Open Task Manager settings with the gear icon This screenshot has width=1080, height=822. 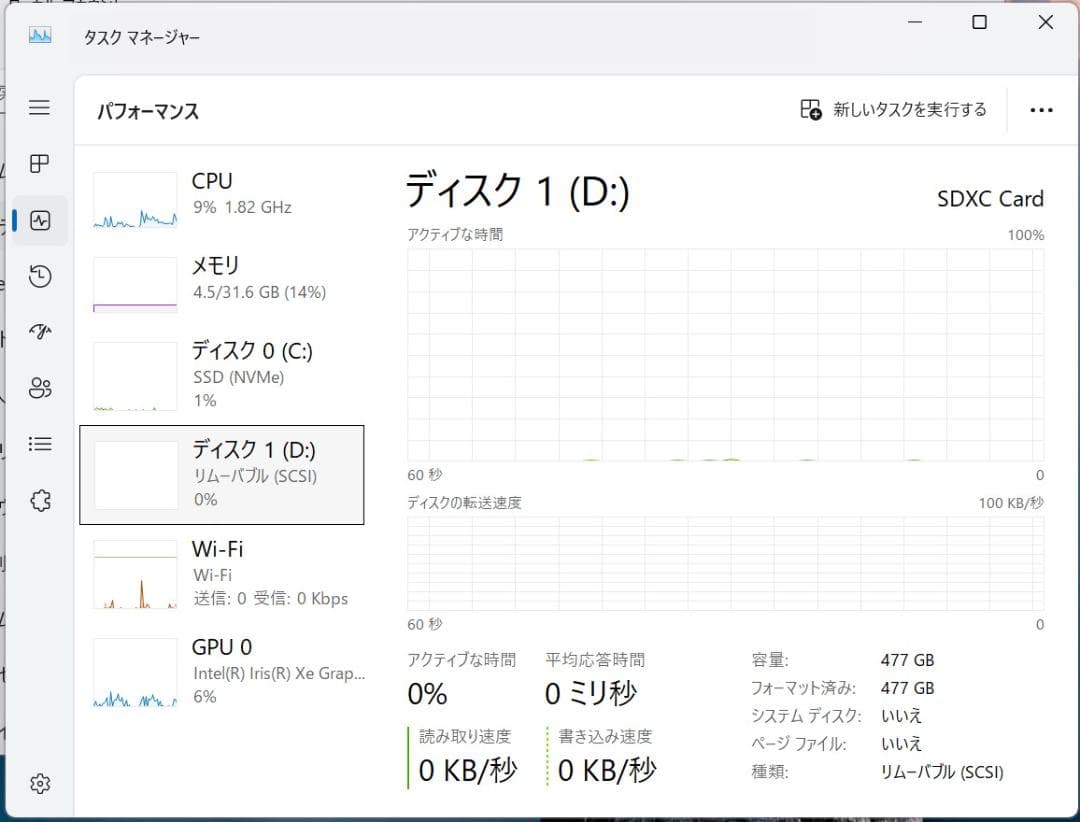click(x=40, y=783)
